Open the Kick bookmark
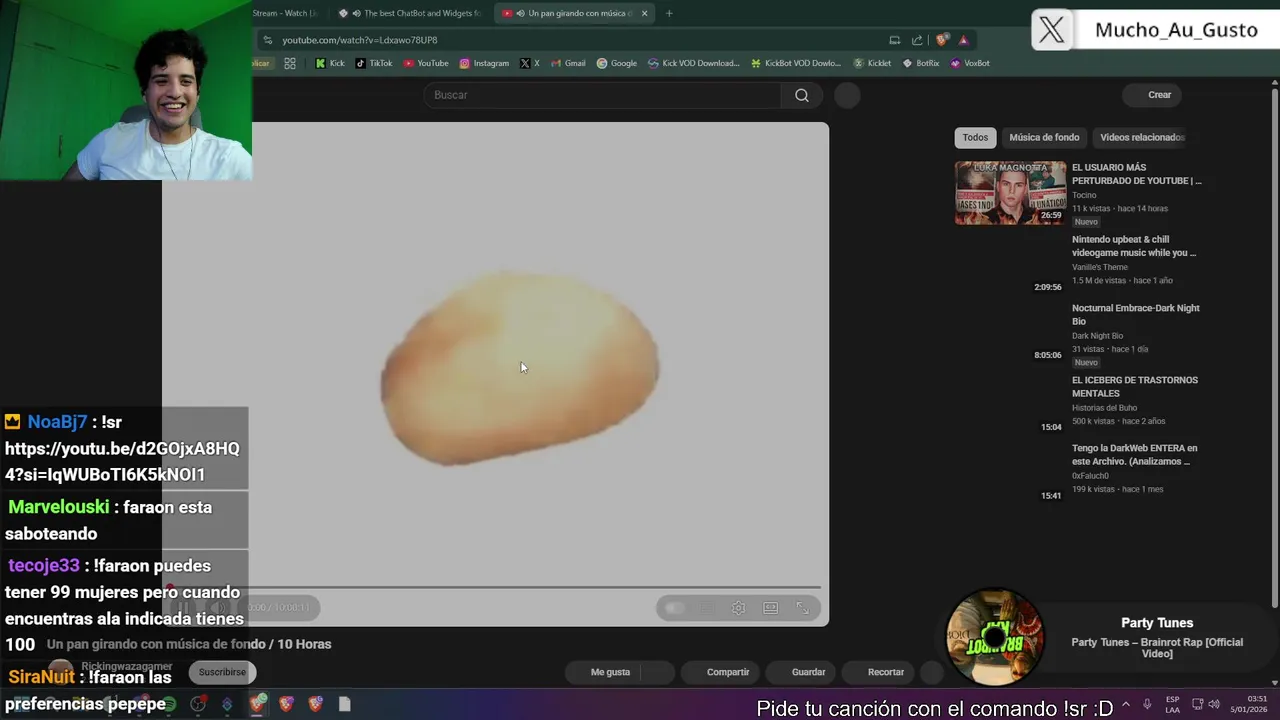The height and width of the screenshot is (720, 1280). click(x=330, y=63)
